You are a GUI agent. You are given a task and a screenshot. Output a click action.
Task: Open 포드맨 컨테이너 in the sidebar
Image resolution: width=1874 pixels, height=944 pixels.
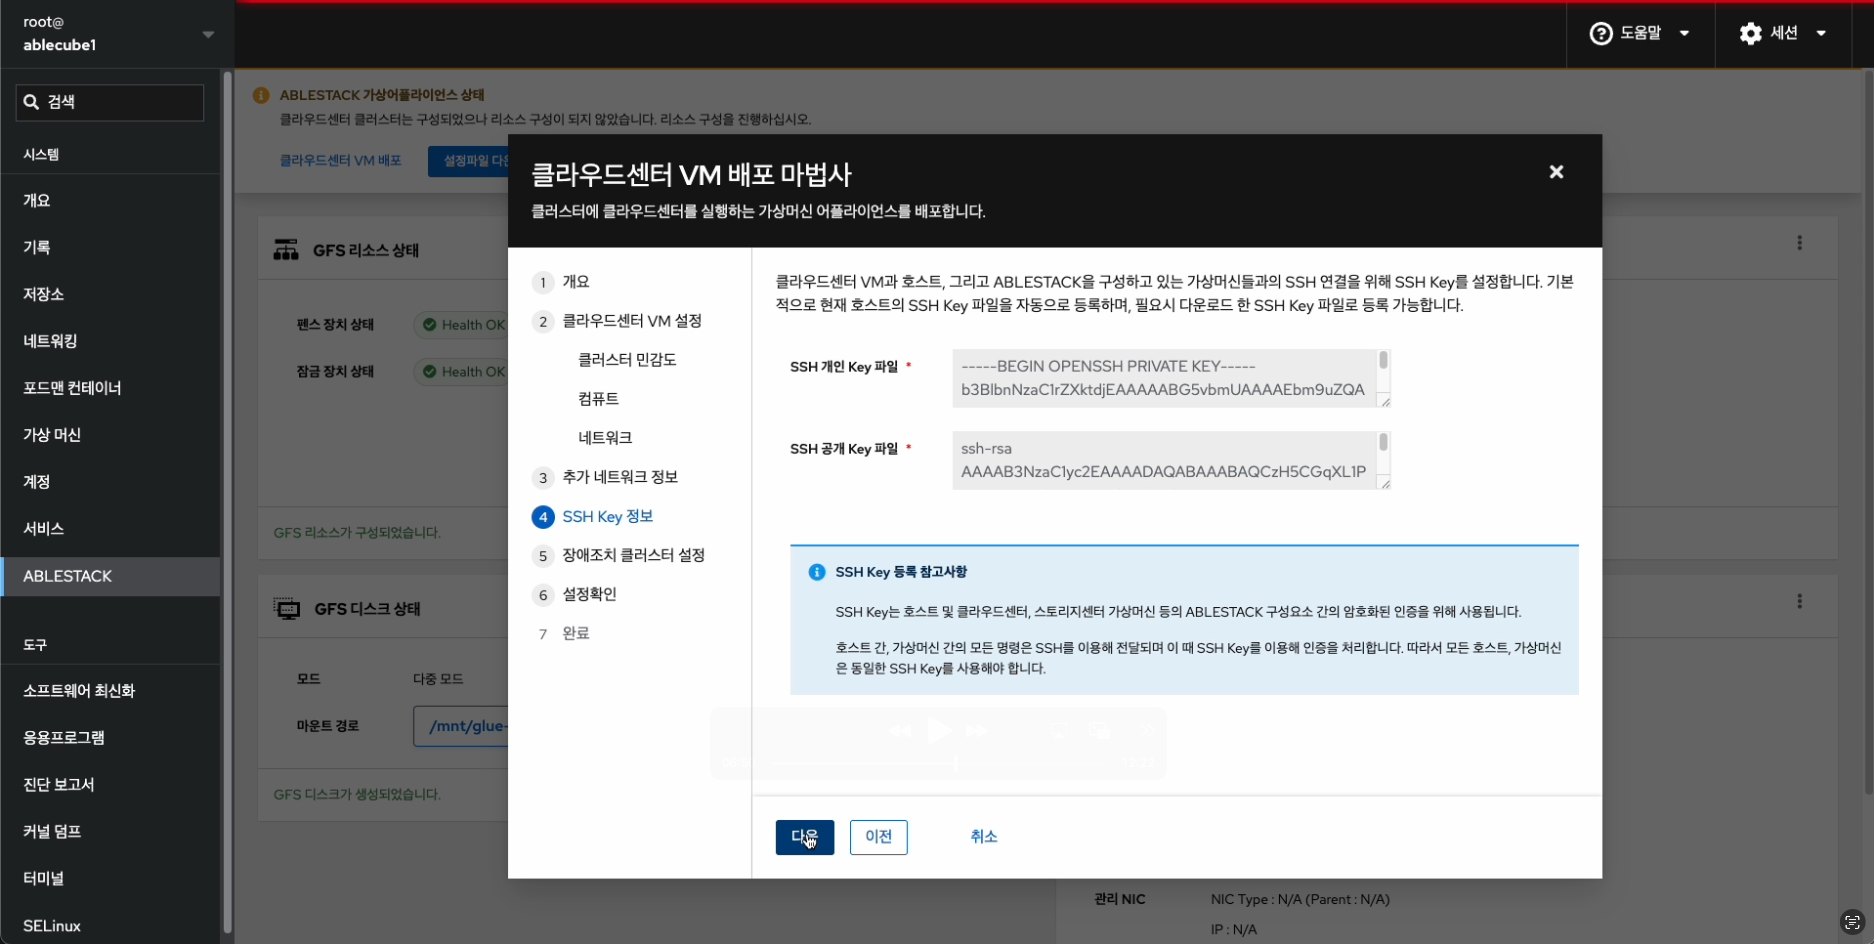tap(110, 388)
